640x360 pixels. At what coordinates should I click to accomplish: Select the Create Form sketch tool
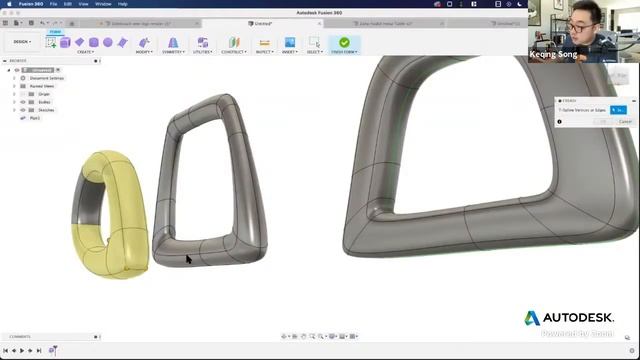point(51,42)
